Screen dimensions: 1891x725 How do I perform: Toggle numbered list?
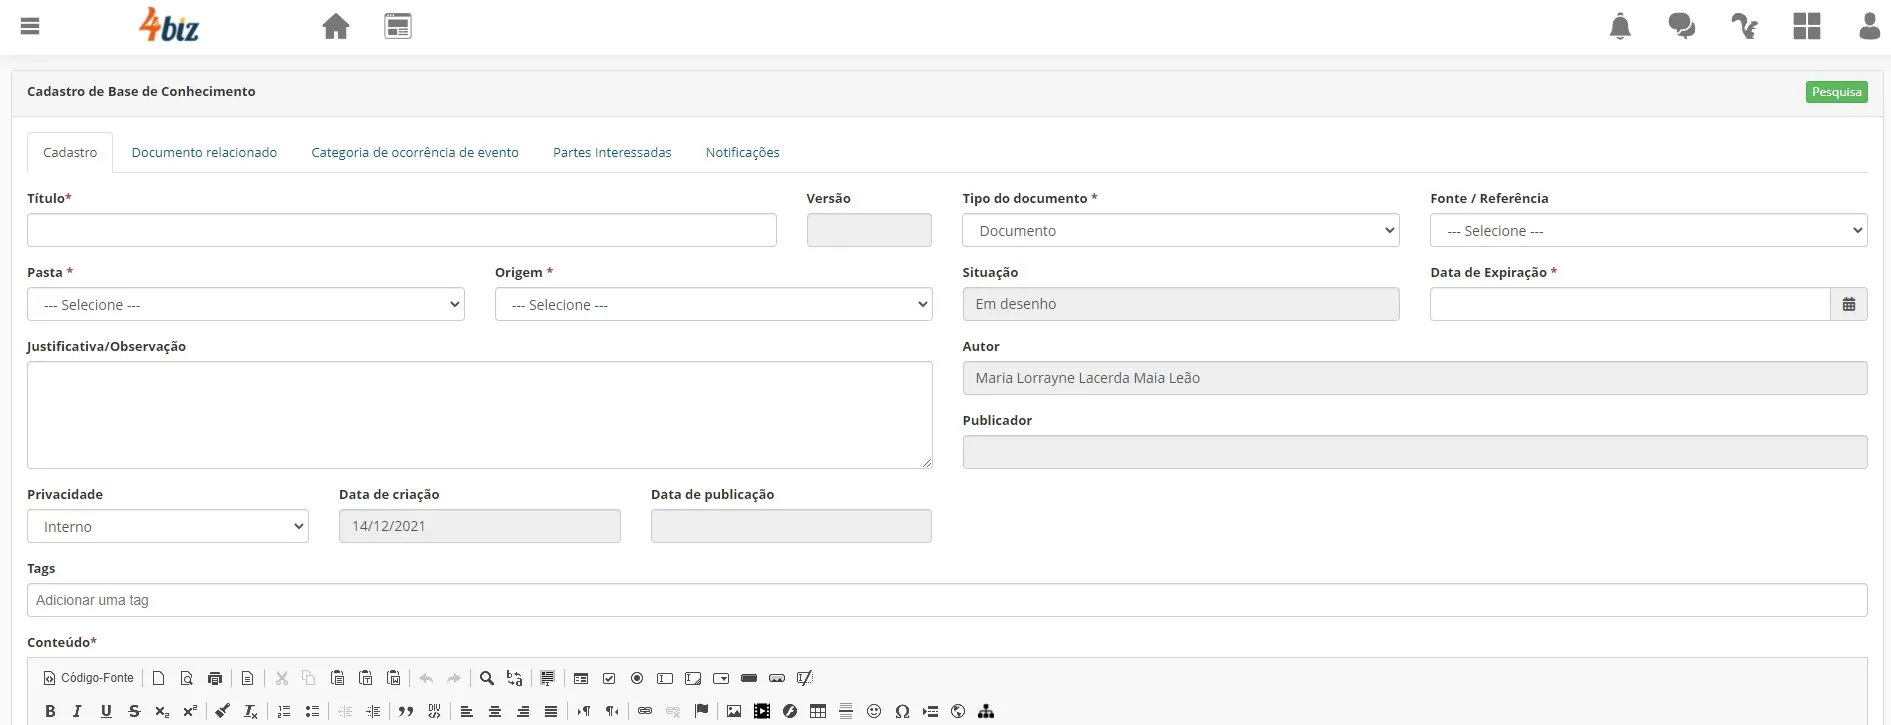click(284, 711)
